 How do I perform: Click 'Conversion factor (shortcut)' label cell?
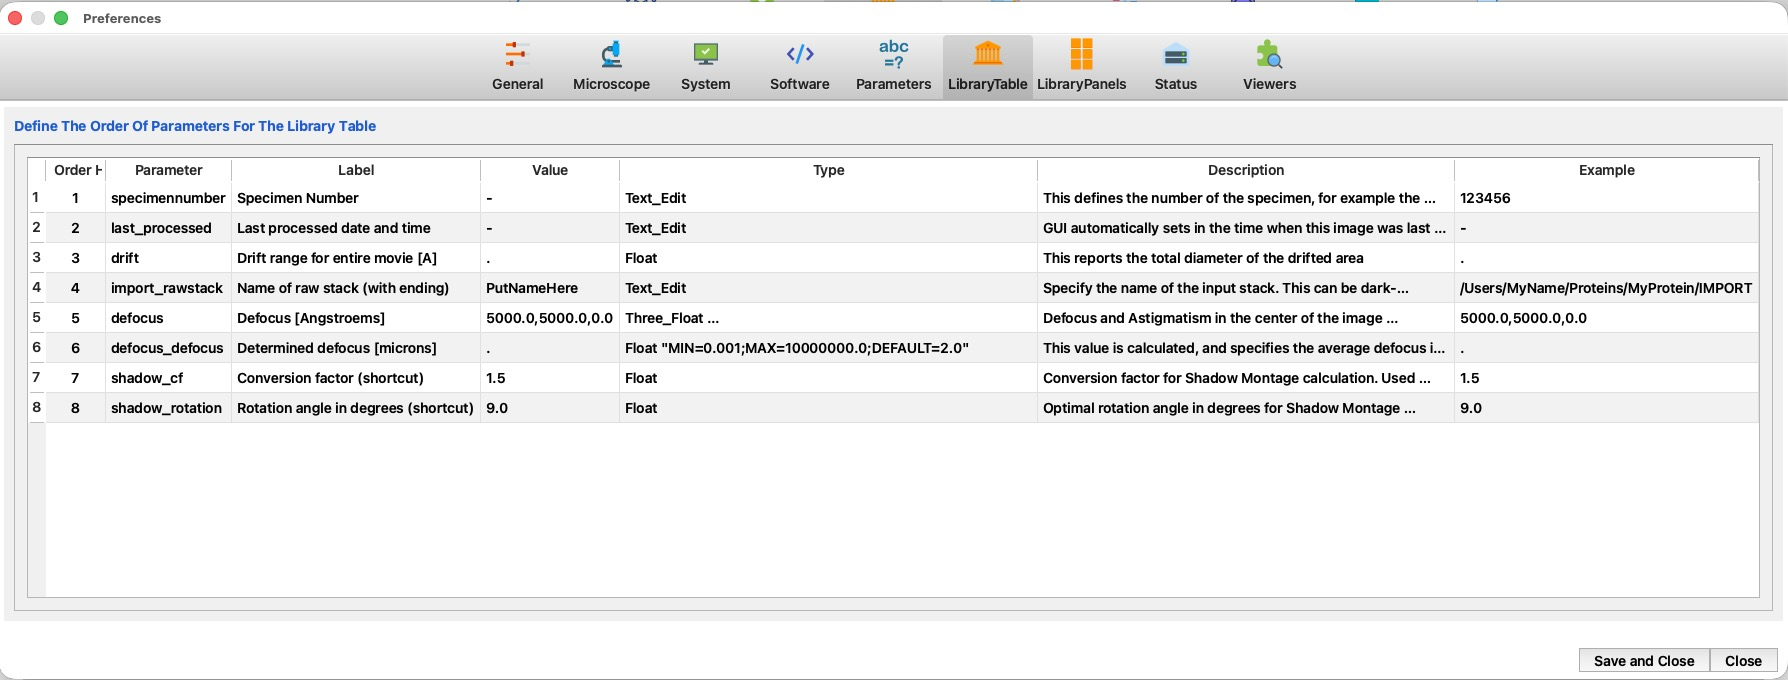356,378
